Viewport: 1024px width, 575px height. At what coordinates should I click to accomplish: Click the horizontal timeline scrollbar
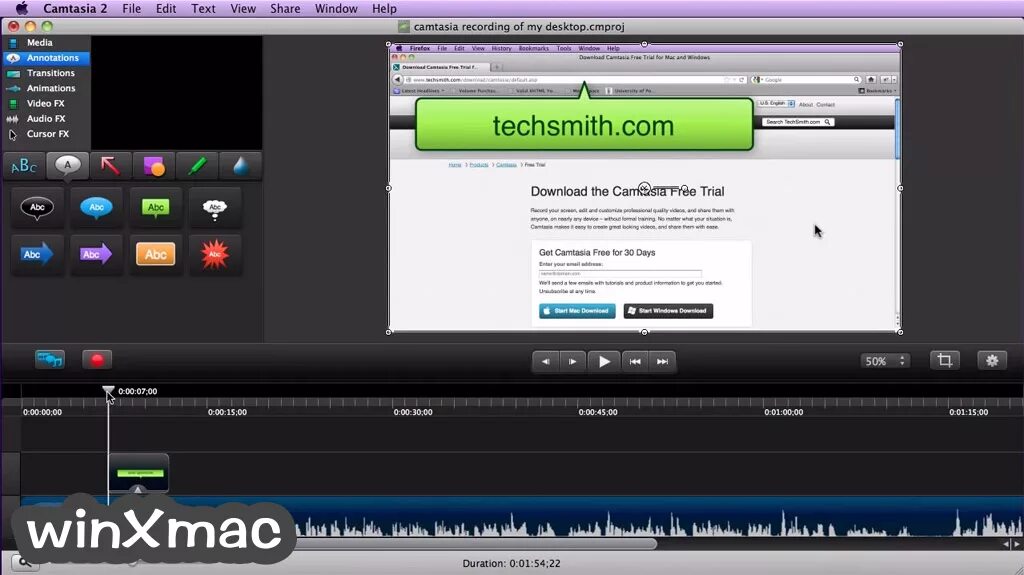(475, 544)
